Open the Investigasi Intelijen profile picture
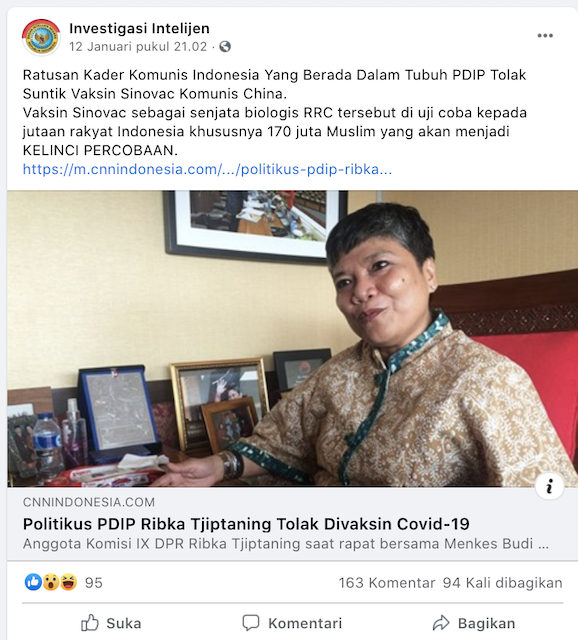 (41, 38)
